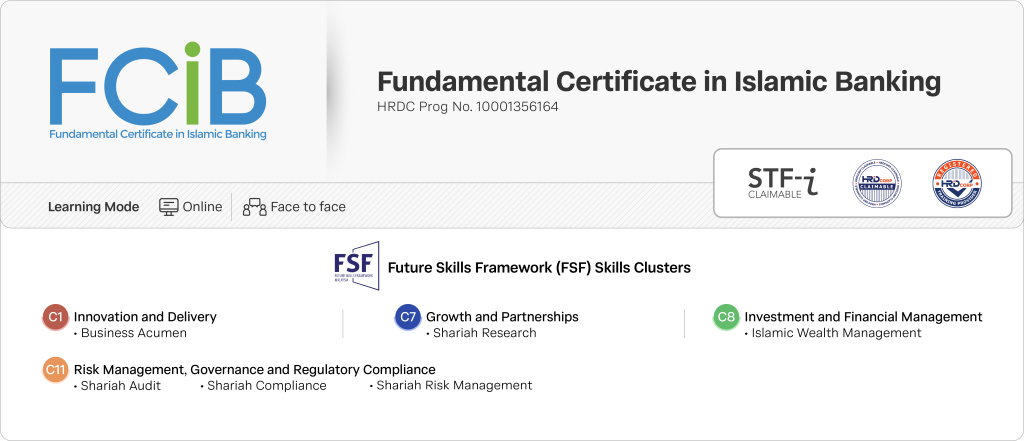The width and height of the screenshot is (1024, 441).
Task: Click the Shariah Compliance skill
Action: click(266, 386)
